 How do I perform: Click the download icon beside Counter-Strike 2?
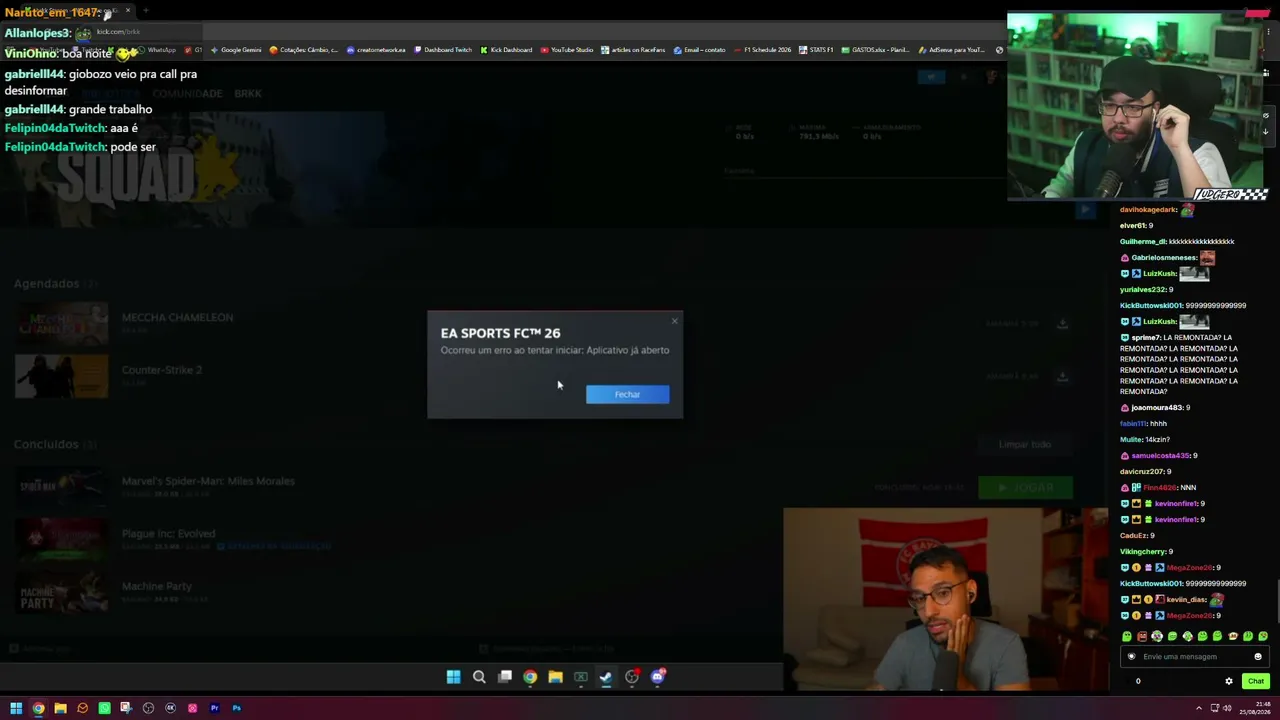click(1062, 376)
